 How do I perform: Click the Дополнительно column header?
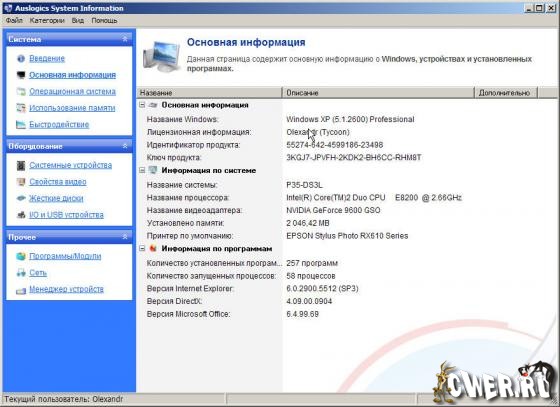[506, 93]
